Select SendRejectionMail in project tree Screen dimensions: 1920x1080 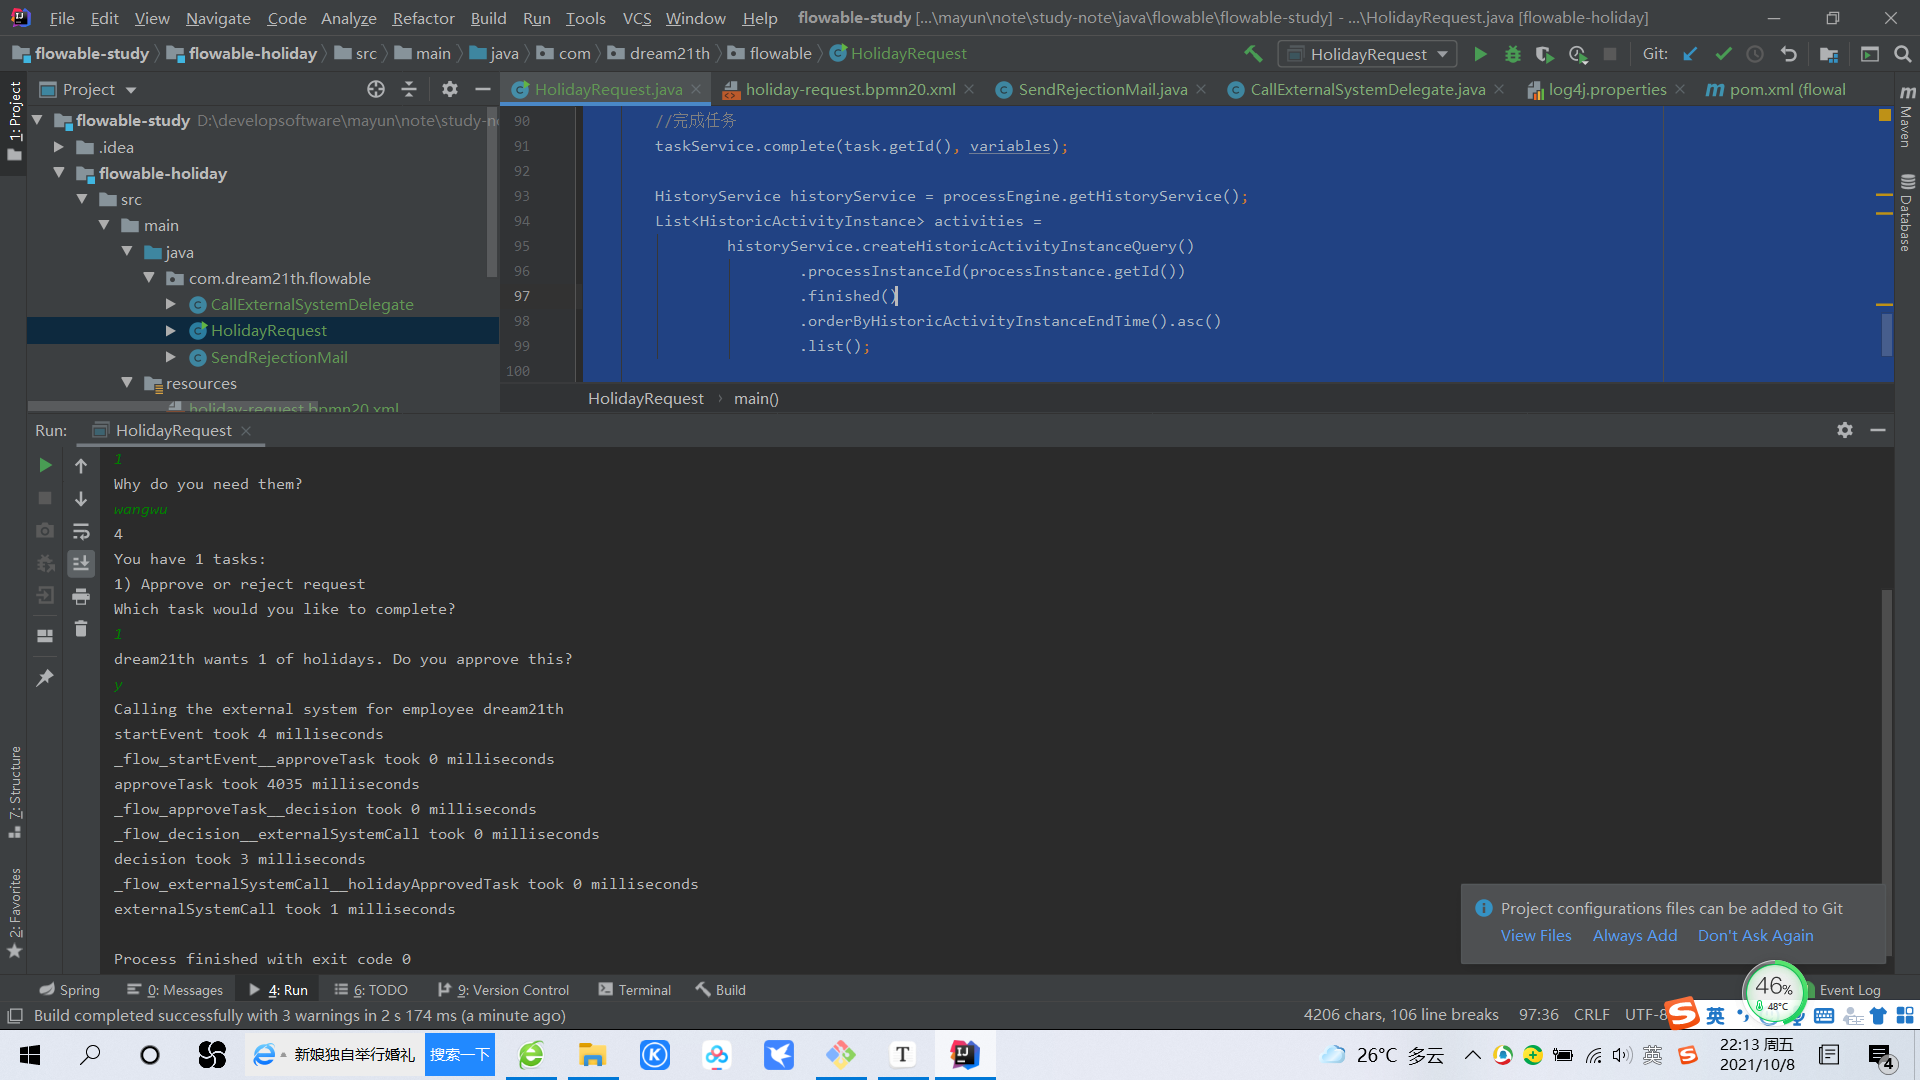(x=279, y=357)
